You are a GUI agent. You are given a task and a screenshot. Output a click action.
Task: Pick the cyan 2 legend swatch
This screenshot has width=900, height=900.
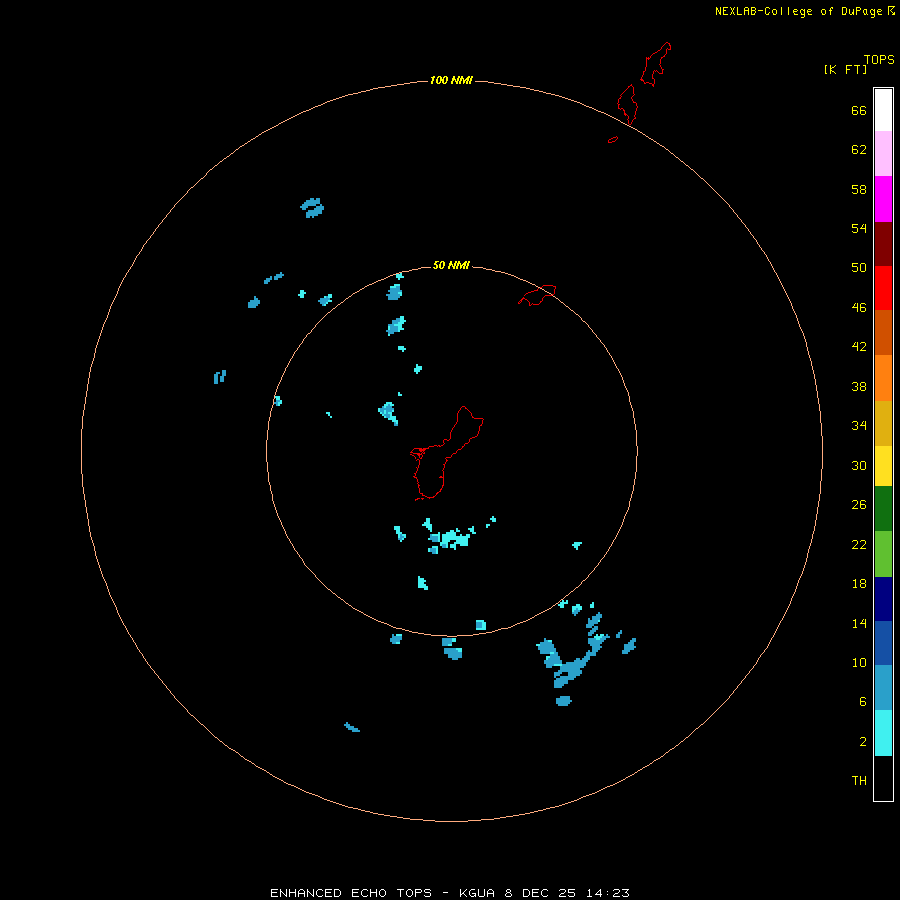[883, 733]
